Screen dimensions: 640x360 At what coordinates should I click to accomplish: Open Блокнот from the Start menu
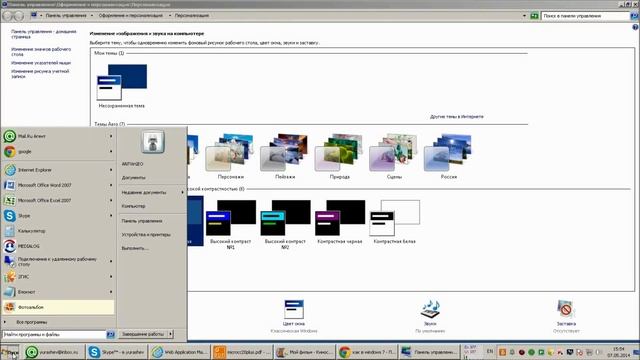[58, 292]
